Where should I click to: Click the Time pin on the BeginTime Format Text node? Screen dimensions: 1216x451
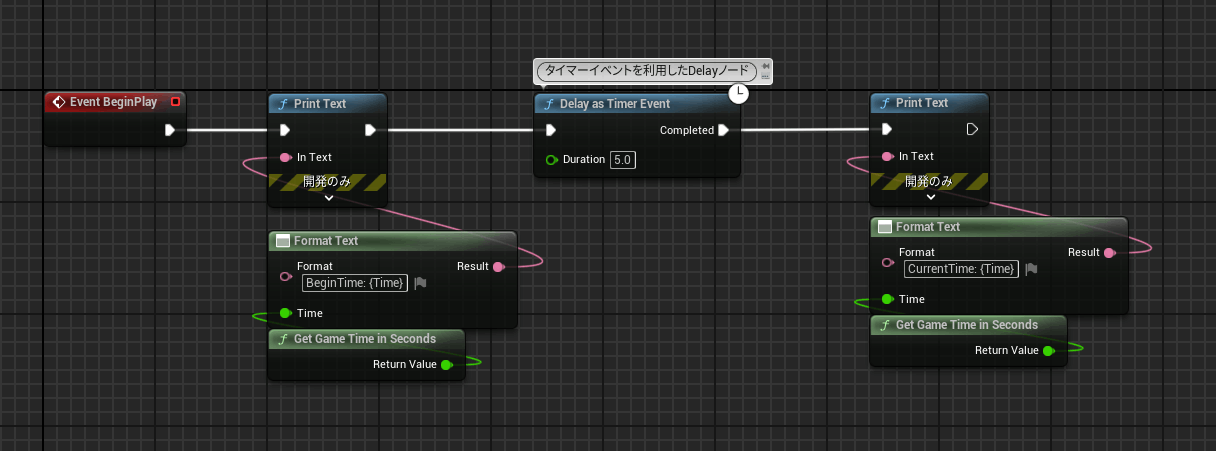(x=285, y=313)
